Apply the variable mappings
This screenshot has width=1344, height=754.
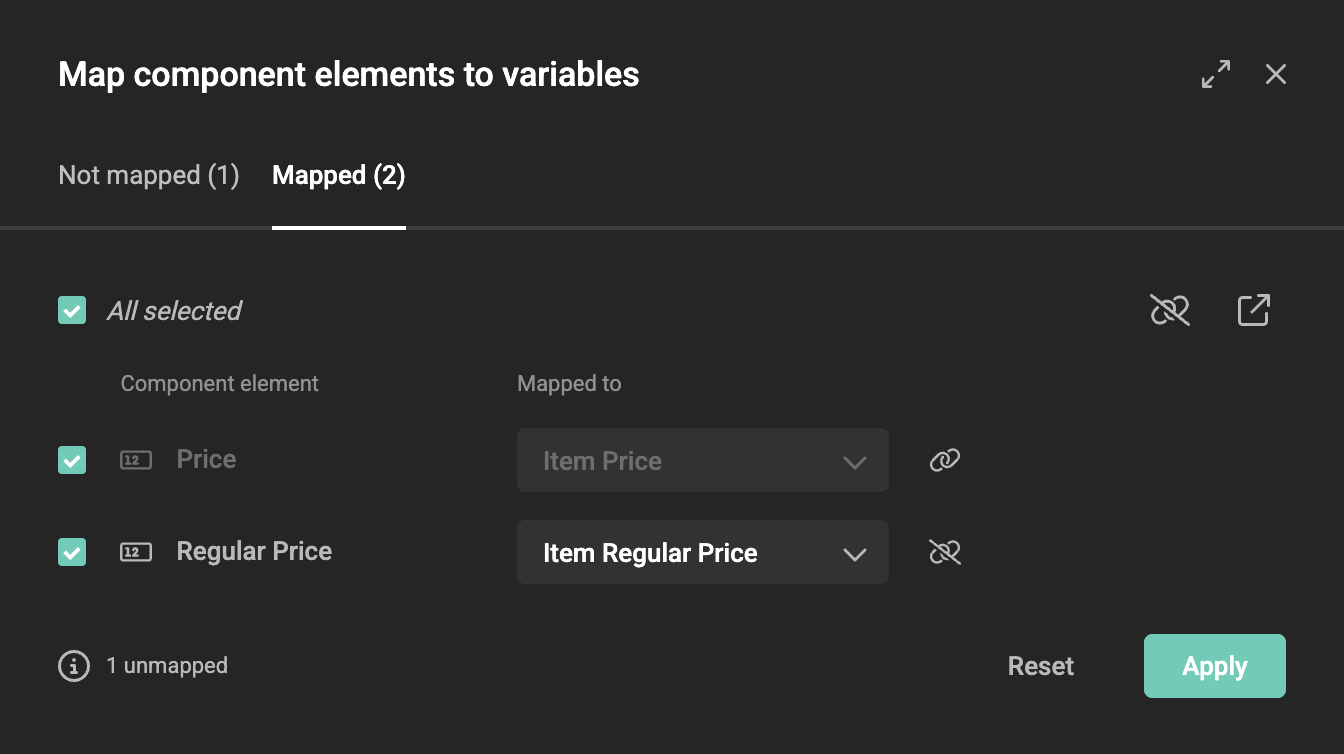pos(1214,665)
